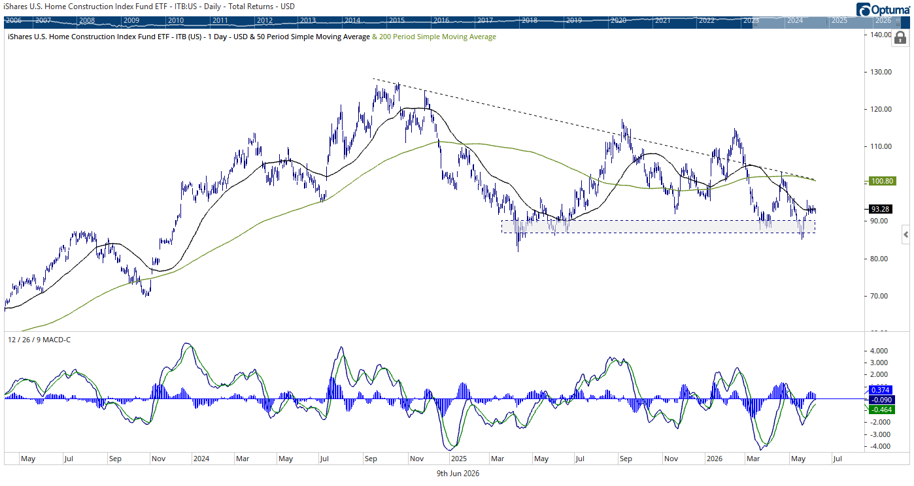Click the 140.00 price axis label

click(880, 35)
